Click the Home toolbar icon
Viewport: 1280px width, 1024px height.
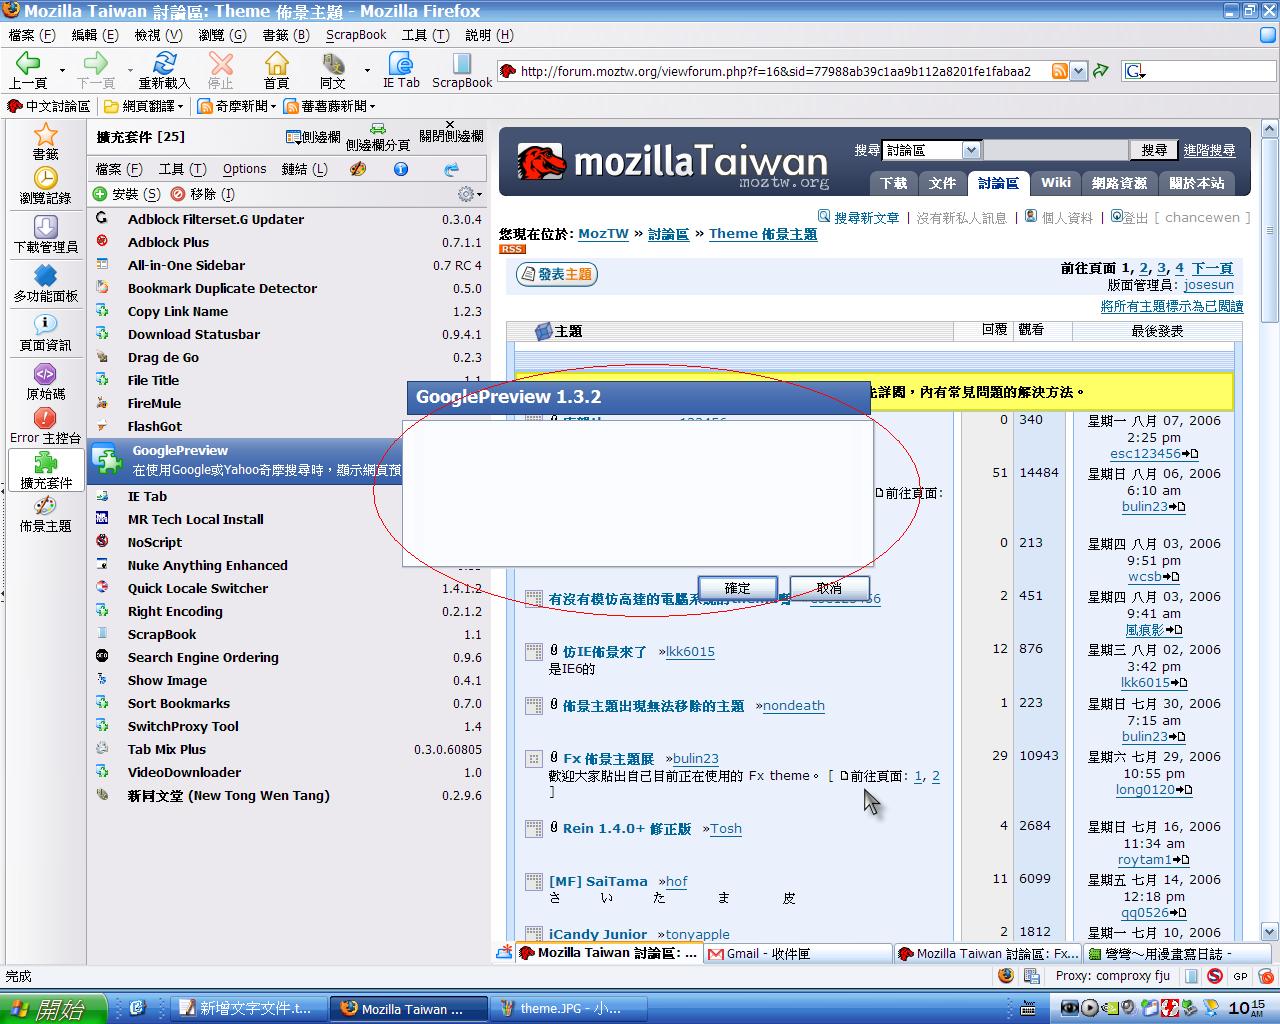[x=276, y=68]
